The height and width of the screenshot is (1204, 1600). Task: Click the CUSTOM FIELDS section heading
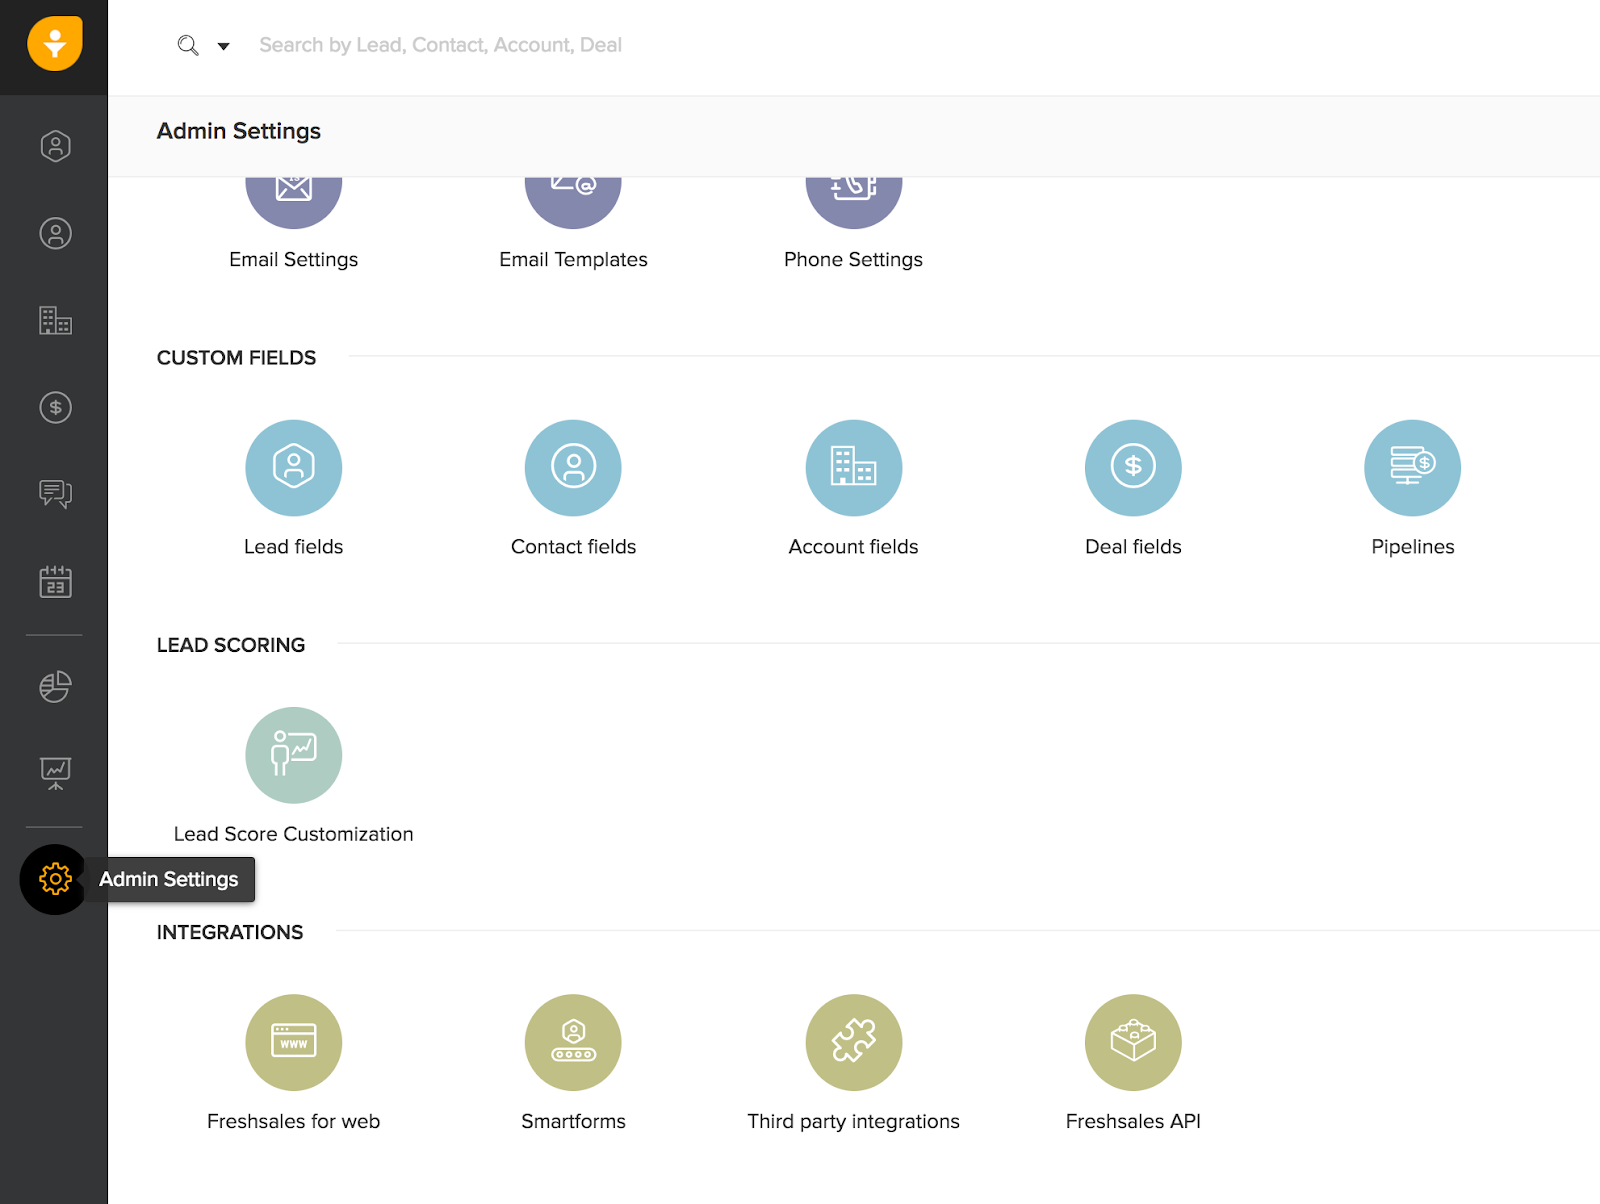(x=236, y=358)
